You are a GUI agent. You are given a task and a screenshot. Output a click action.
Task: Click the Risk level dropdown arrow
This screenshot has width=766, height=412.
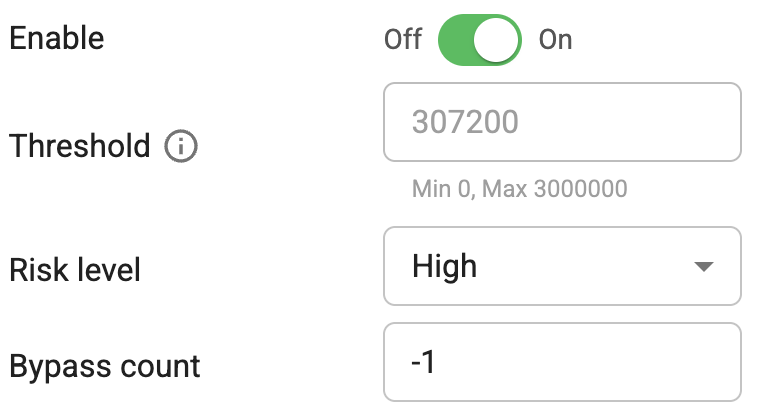point(704,267)
